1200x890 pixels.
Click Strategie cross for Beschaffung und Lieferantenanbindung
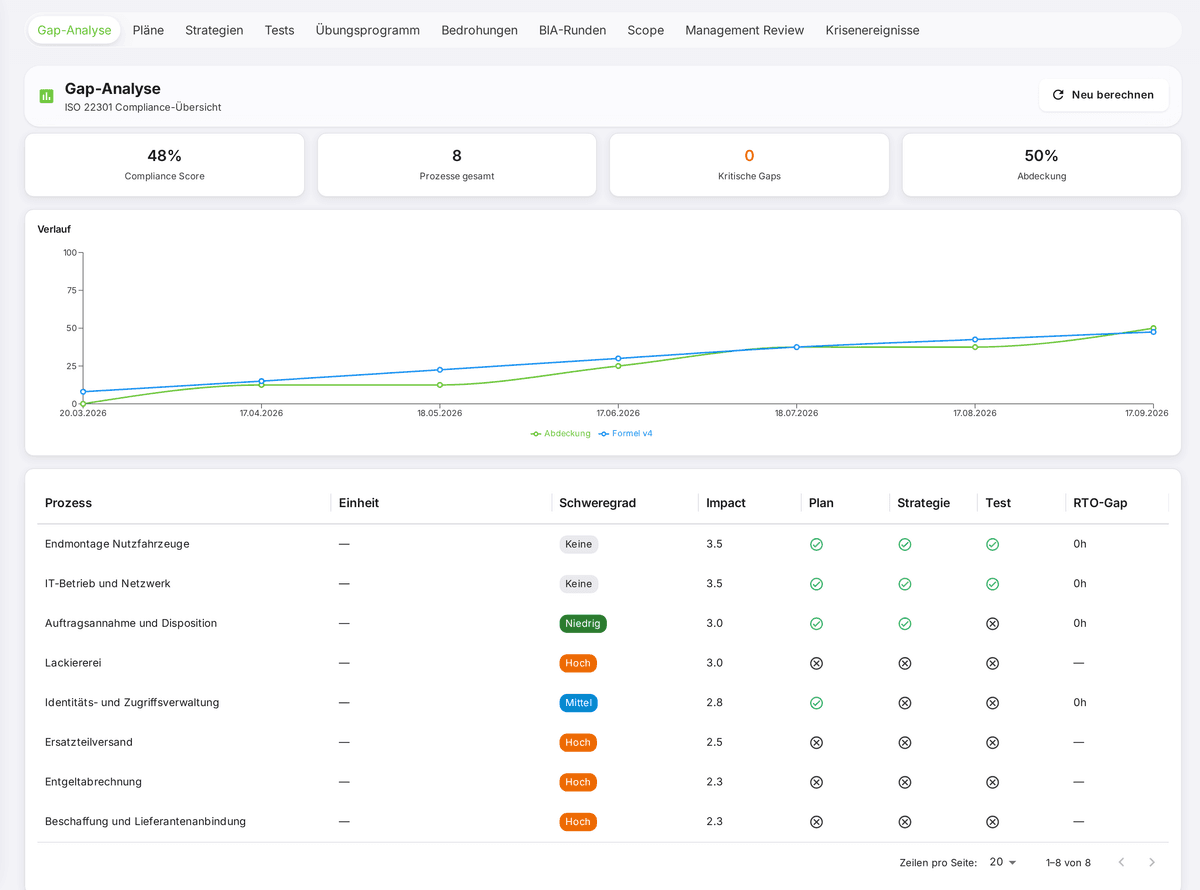[x=904, y=822]
